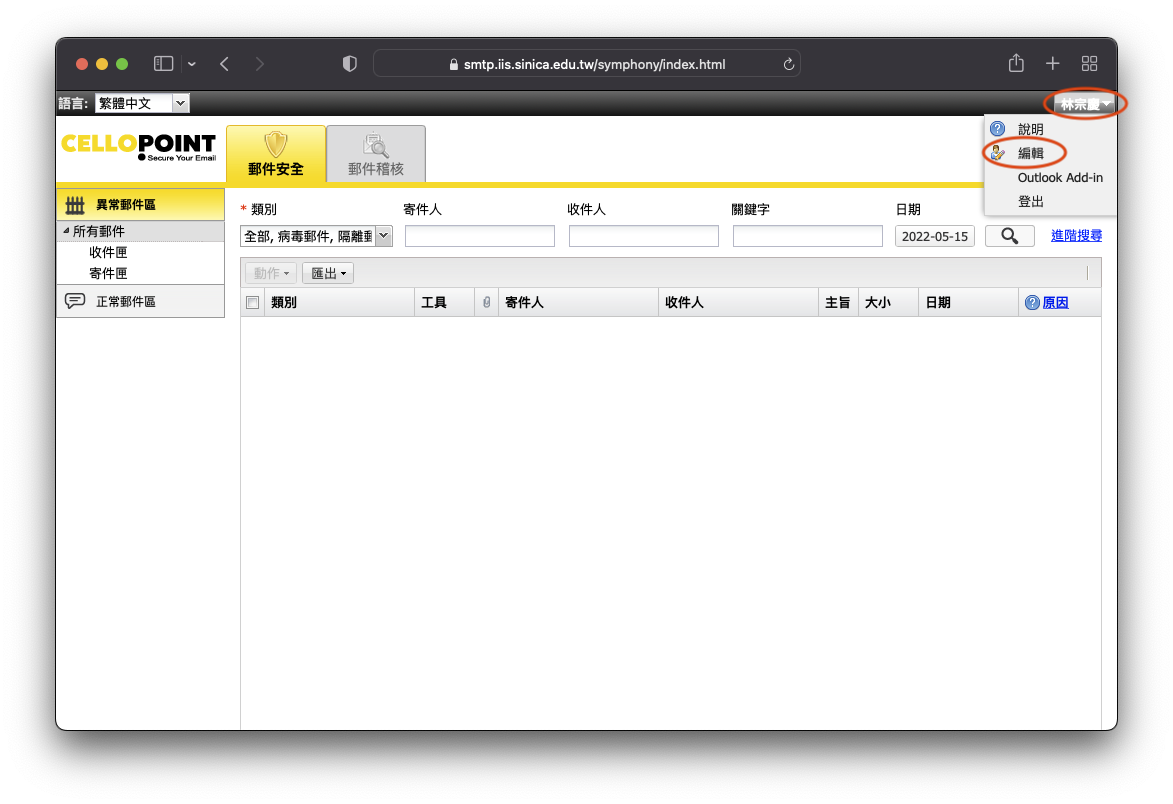Toggle the select-all checkbox in table header

click(253, 303)
